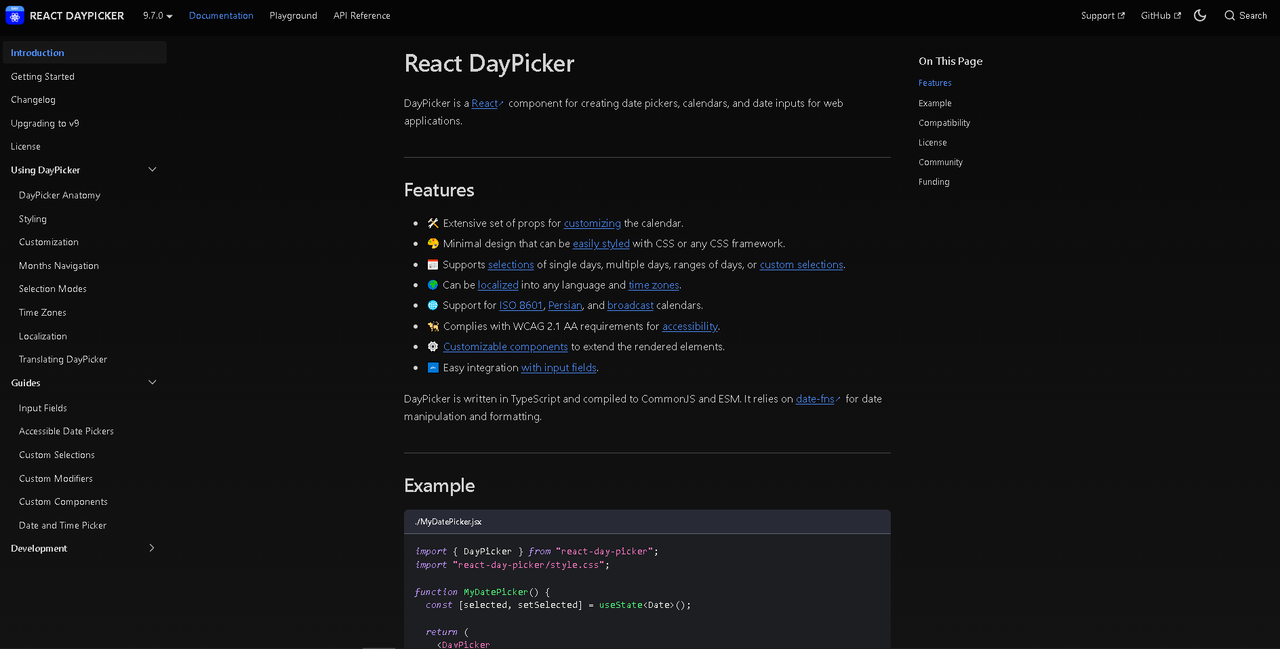This screenshot has width=1280, height=649.
Task: Click the ./MyDatePicker.jsx code block title
Action: click(448, 522)
